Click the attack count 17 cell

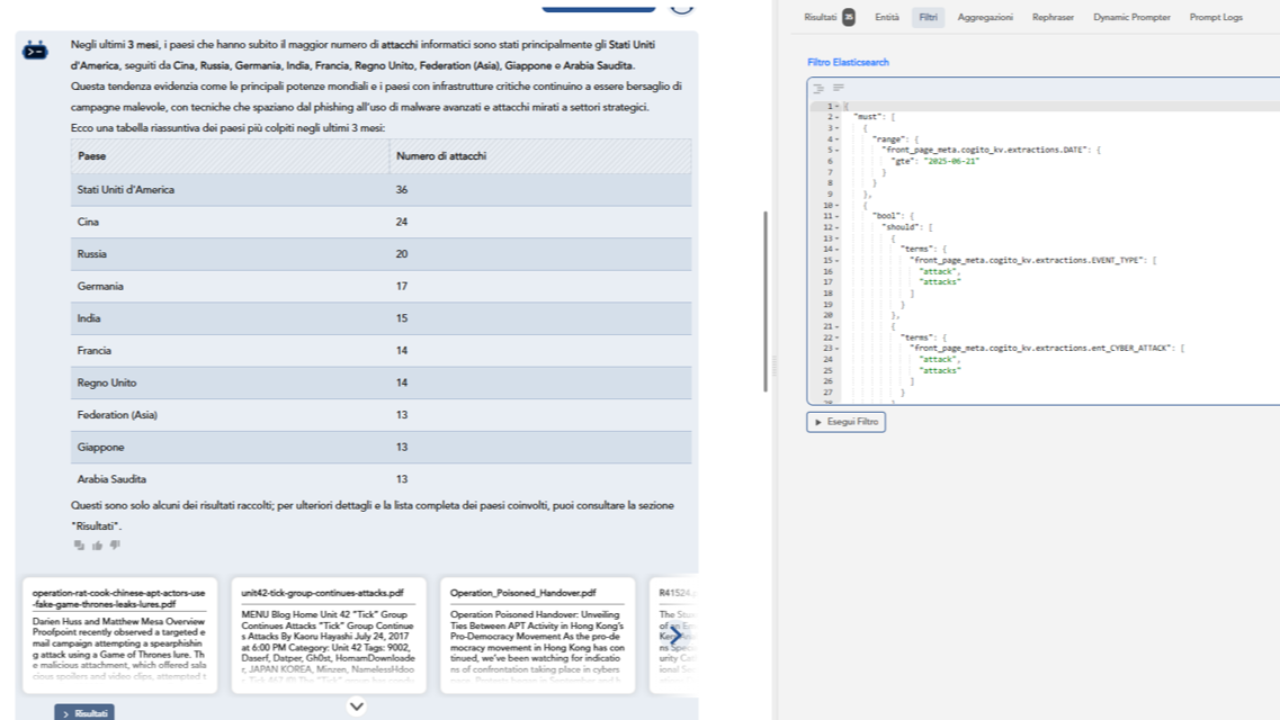540,286
